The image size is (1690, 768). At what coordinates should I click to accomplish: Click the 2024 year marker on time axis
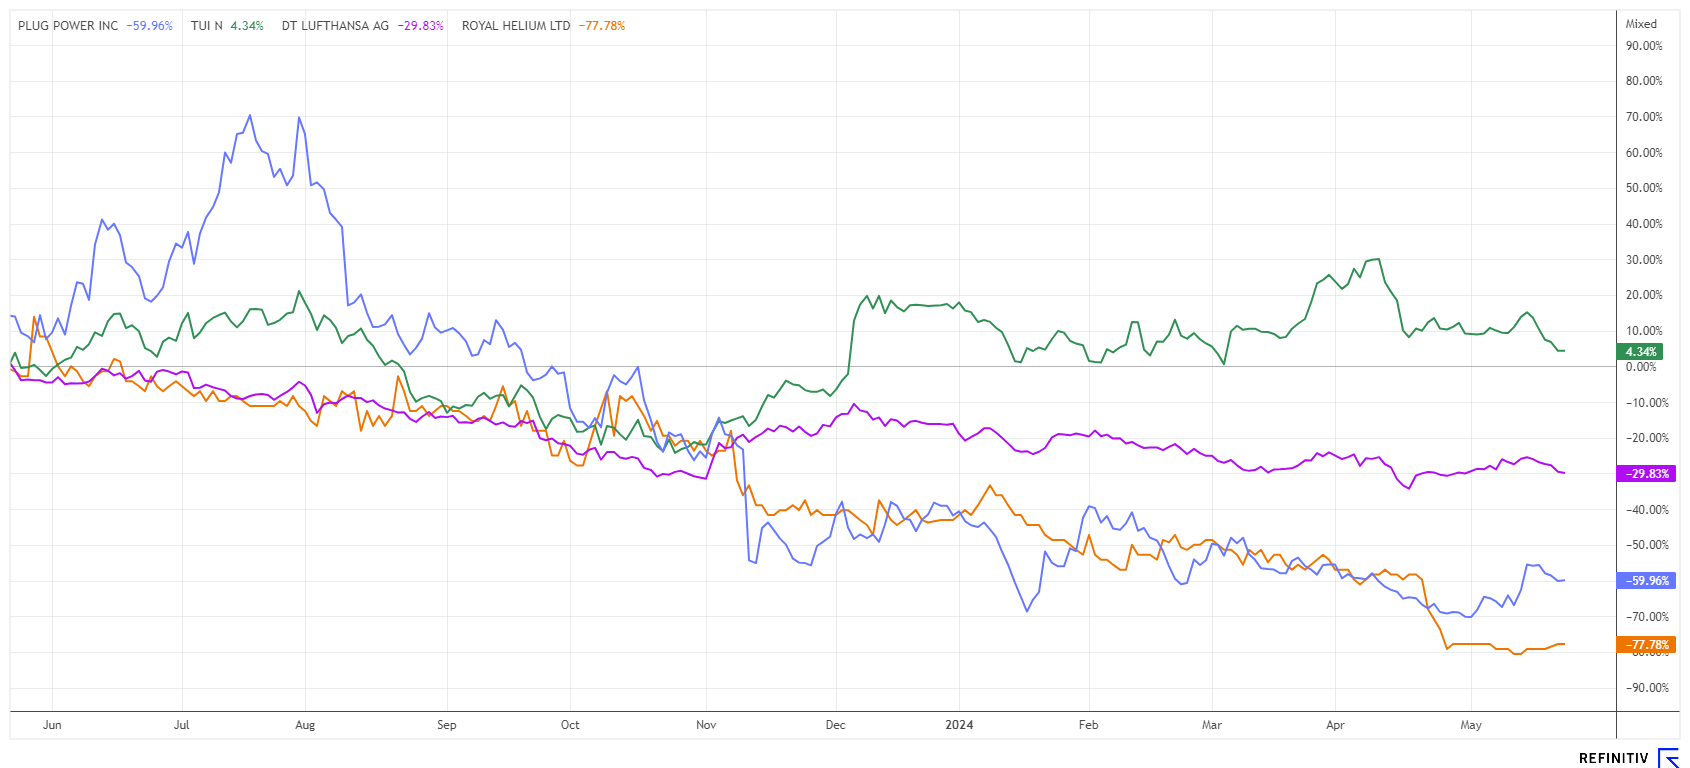[959, 725]
